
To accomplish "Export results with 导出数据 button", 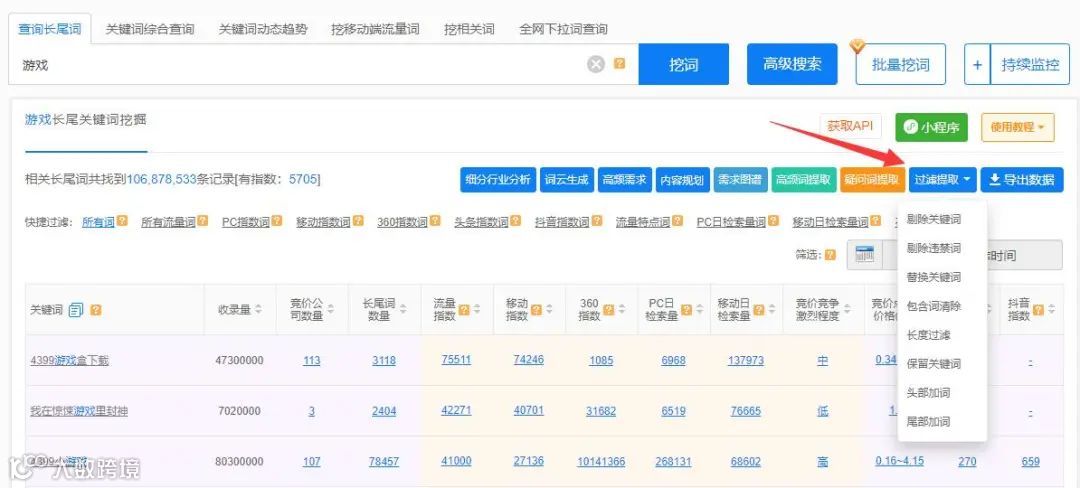I will pos(1022,180).
